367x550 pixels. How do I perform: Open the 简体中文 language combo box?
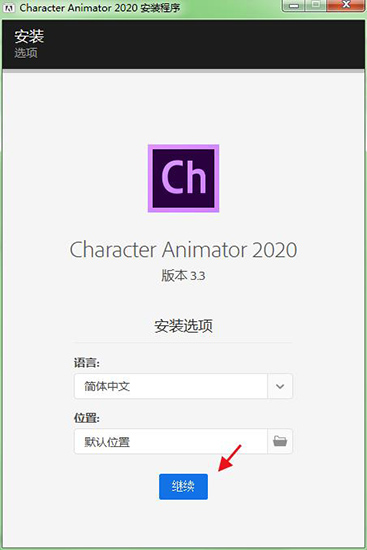tap(183, 386)
